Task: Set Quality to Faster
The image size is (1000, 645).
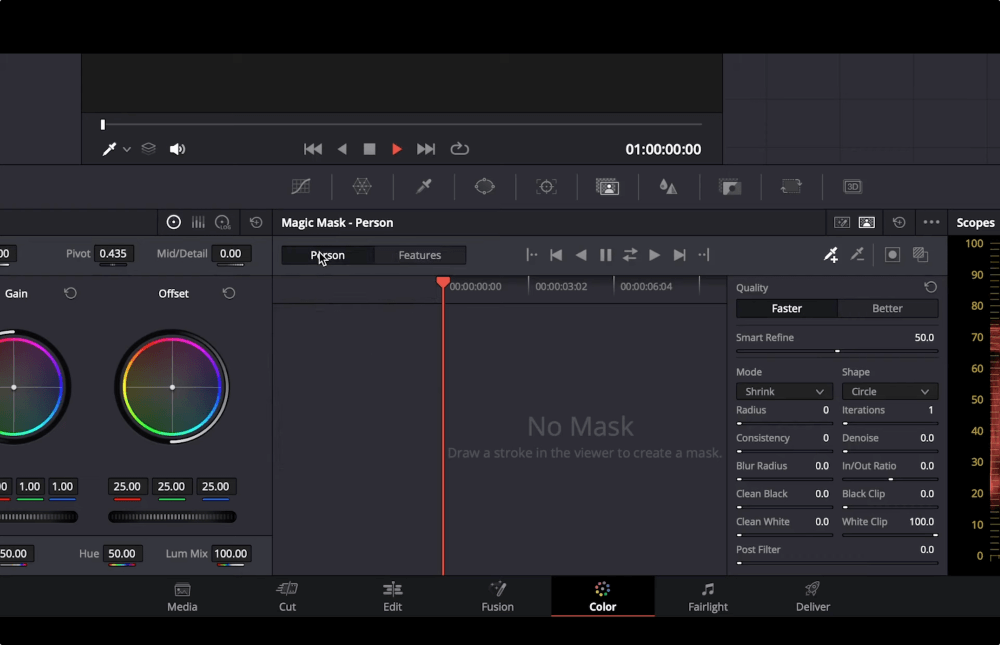Action: [x=786, y=308]
